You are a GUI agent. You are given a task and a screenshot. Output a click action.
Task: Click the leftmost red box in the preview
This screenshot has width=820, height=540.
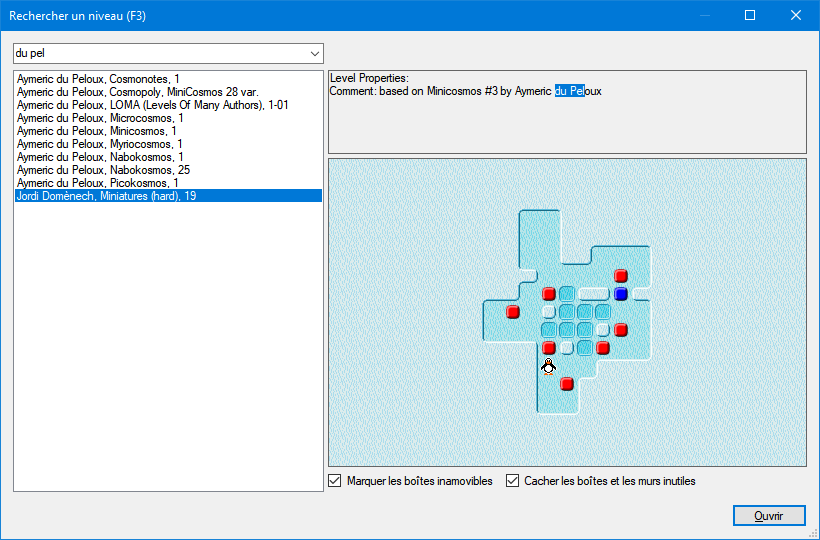[512, 312]
